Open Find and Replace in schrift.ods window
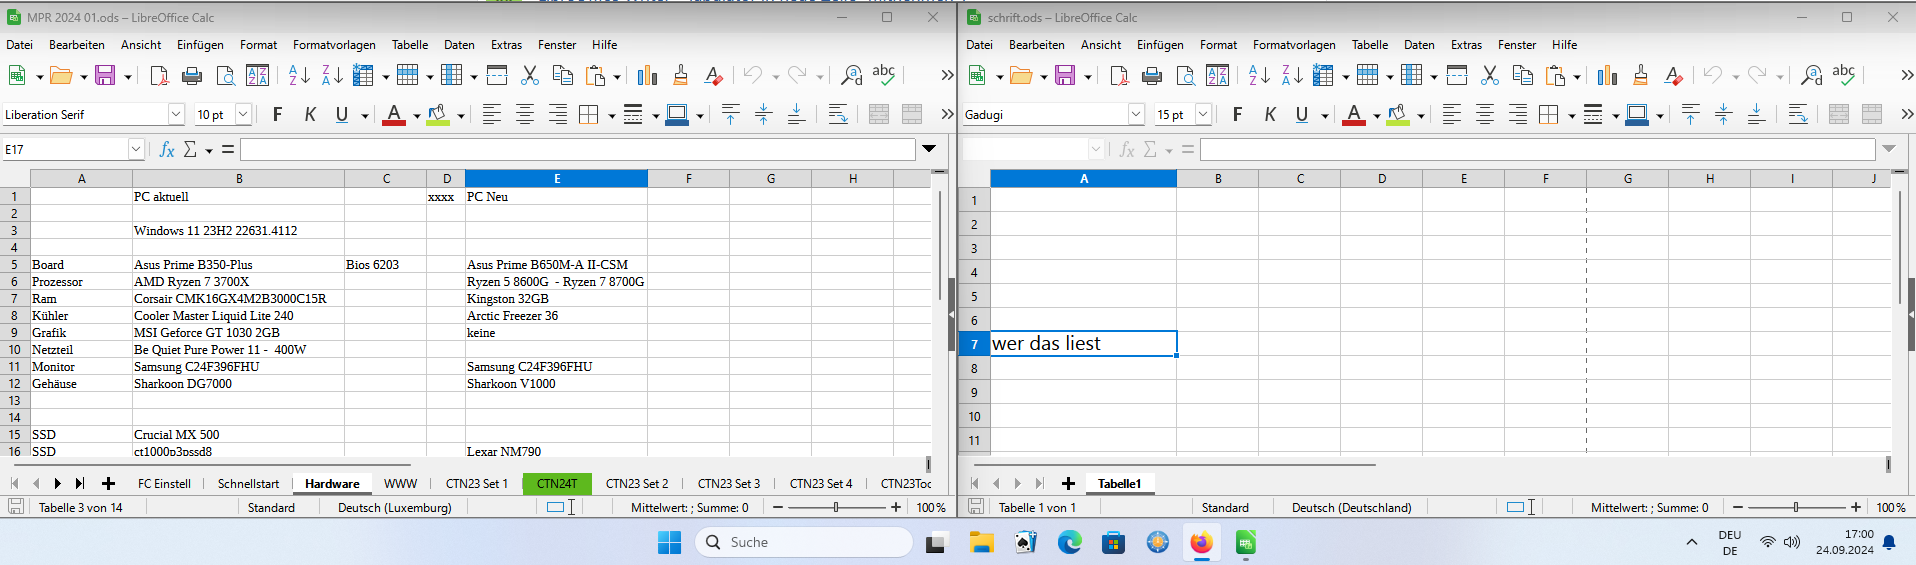This screenshot has height=565, width=1916. coord(1811,75)
